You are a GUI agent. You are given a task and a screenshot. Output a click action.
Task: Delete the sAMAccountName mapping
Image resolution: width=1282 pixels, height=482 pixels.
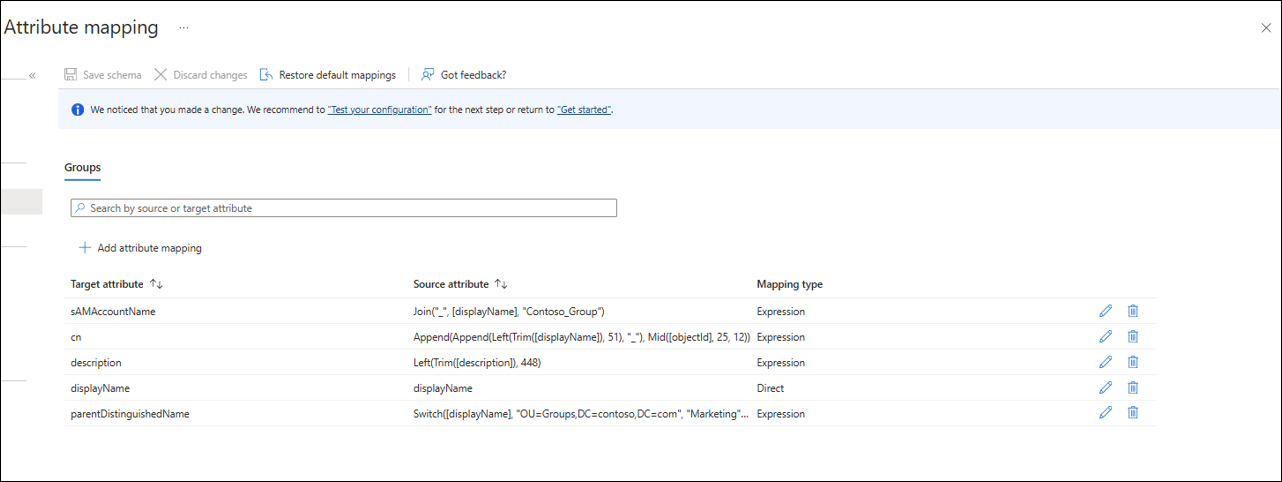click(1133, 311)
